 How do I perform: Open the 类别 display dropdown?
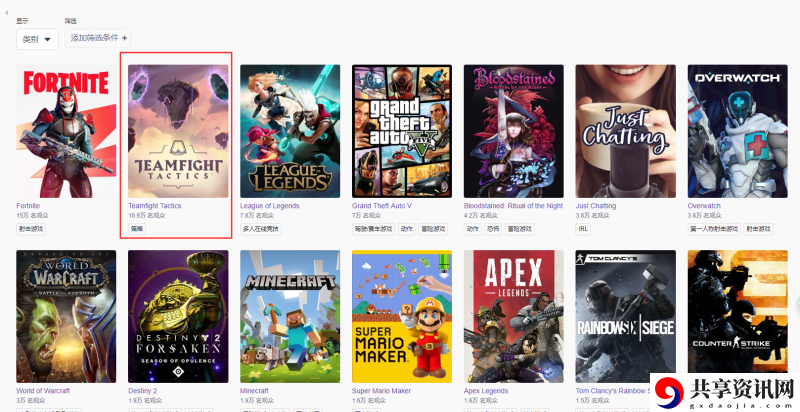tap(37, 39)
